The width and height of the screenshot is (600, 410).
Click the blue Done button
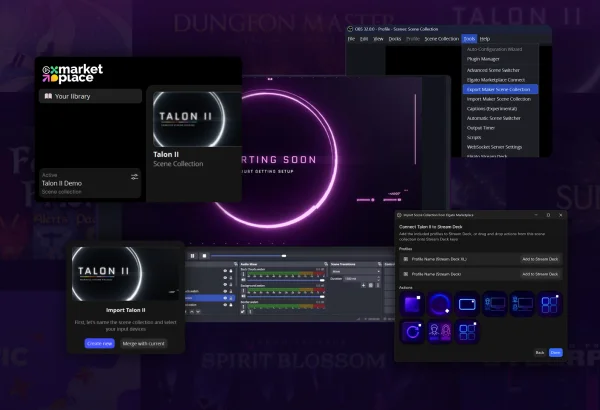tap(556, 353)
